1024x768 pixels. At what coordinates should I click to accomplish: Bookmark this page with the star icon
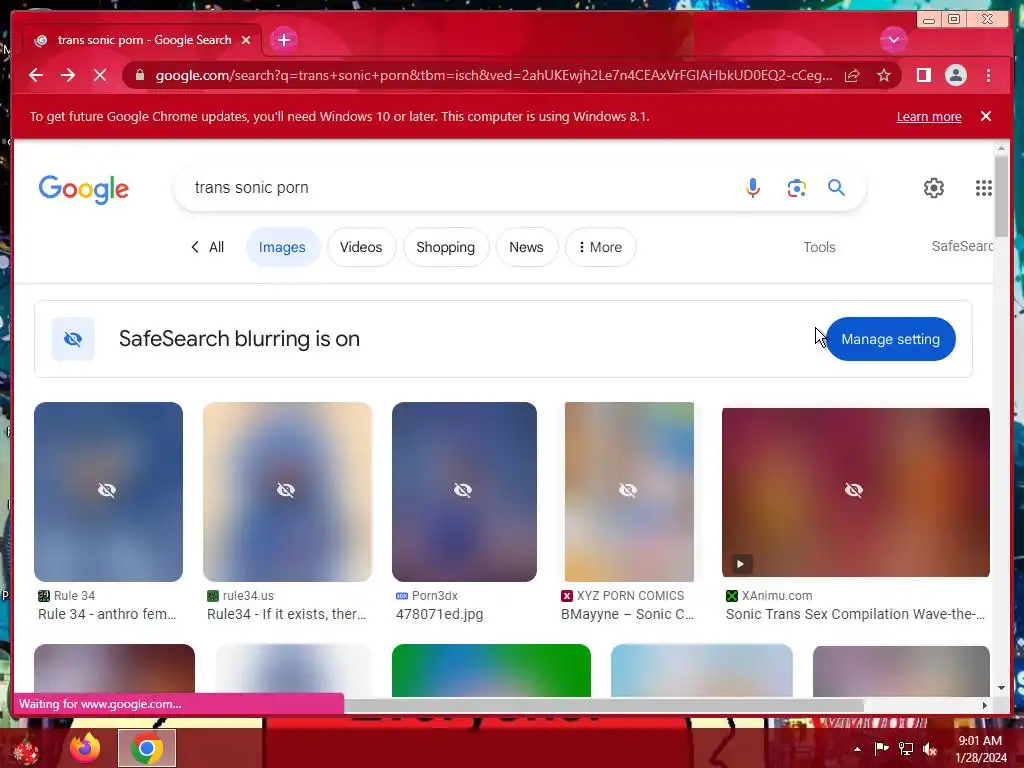(884, 75)
